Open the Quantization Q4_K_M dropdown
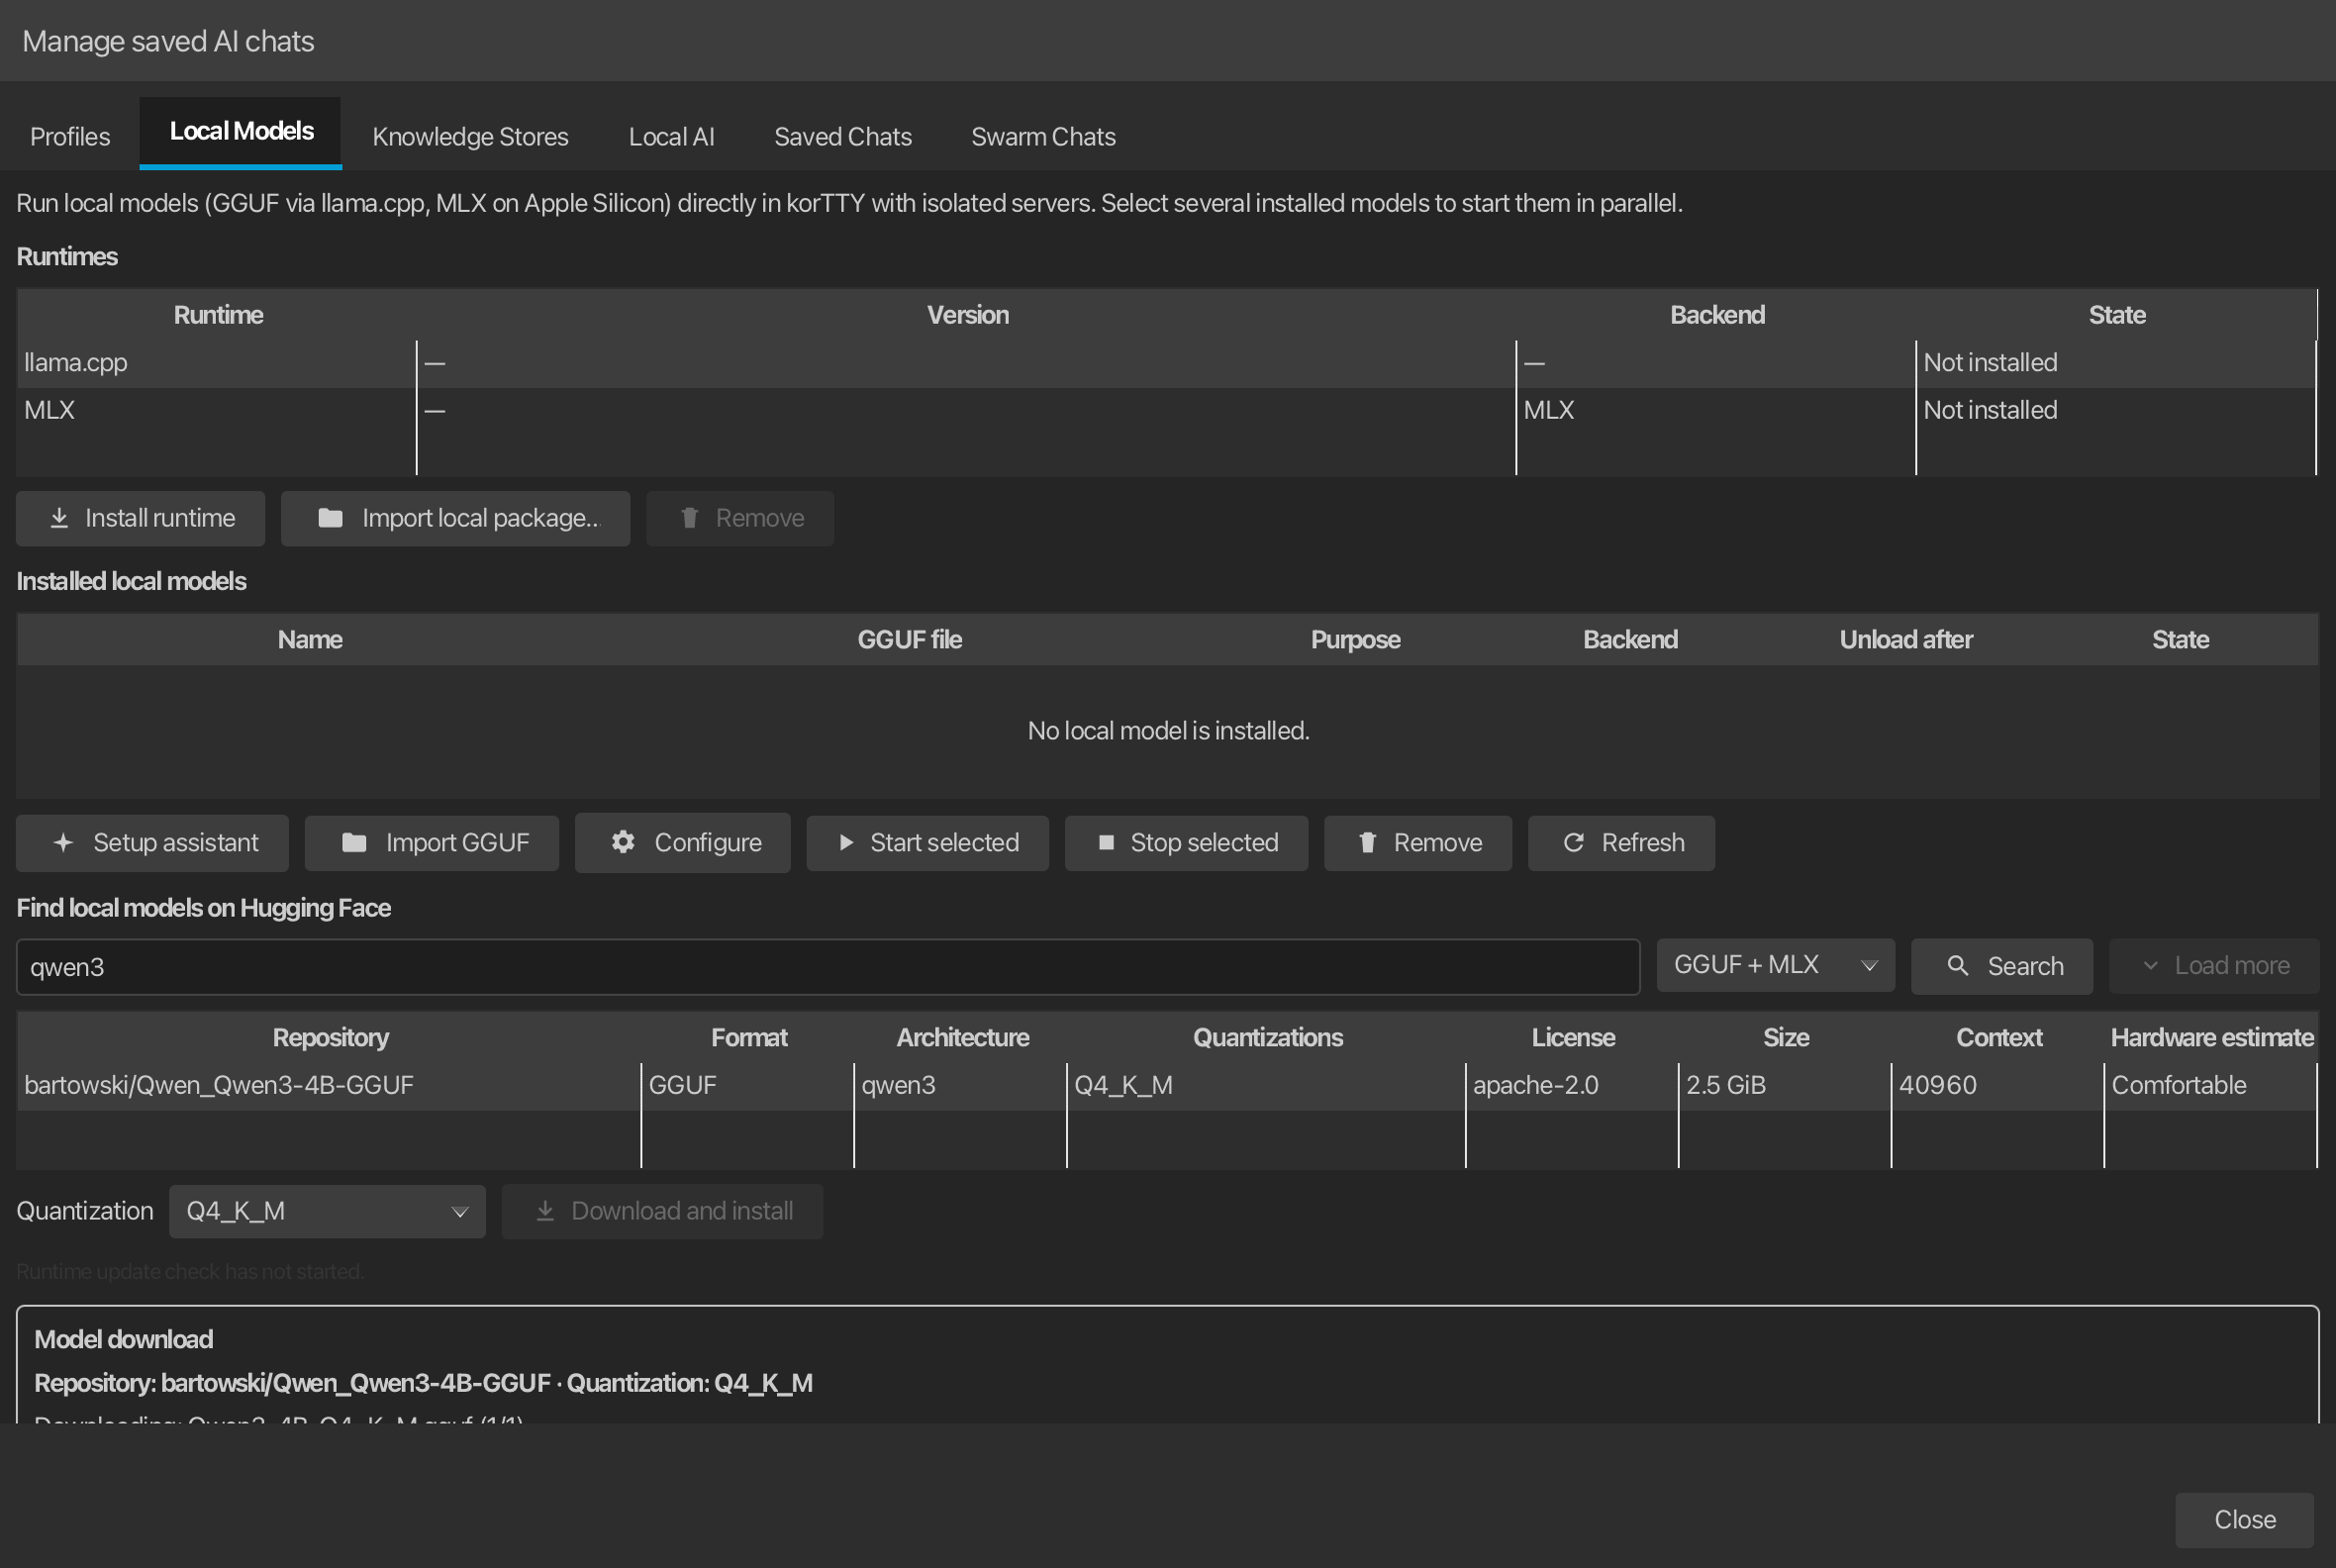Viewport: 2336px width, 1568px height. [x=327, y=1211]
